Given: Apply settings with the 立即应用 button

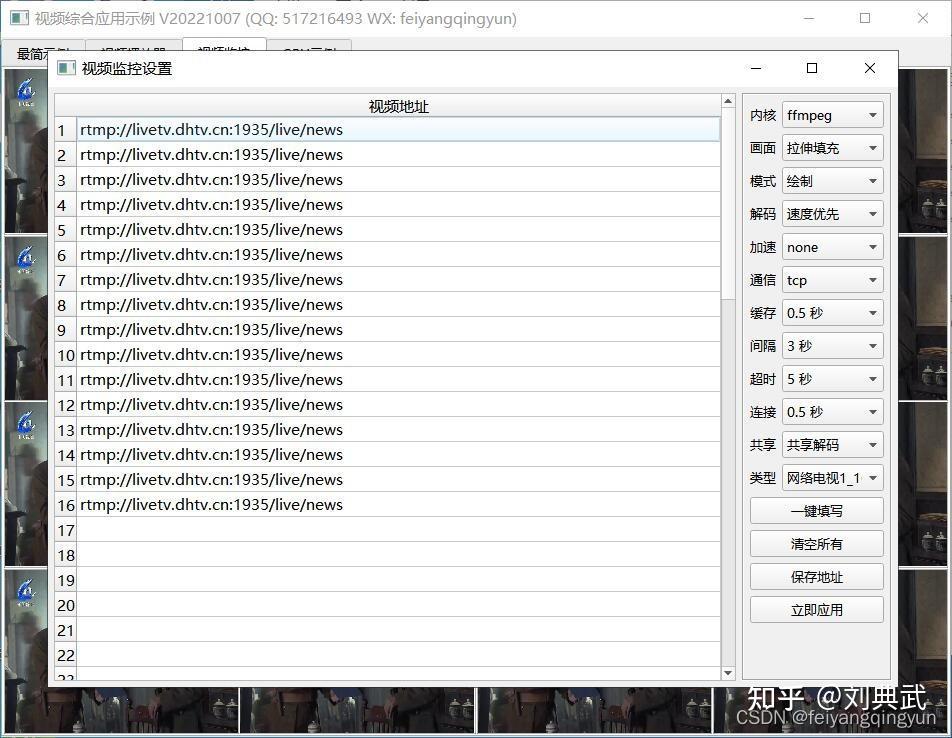Looking at the screenshot, I should (x=816, y=609).
